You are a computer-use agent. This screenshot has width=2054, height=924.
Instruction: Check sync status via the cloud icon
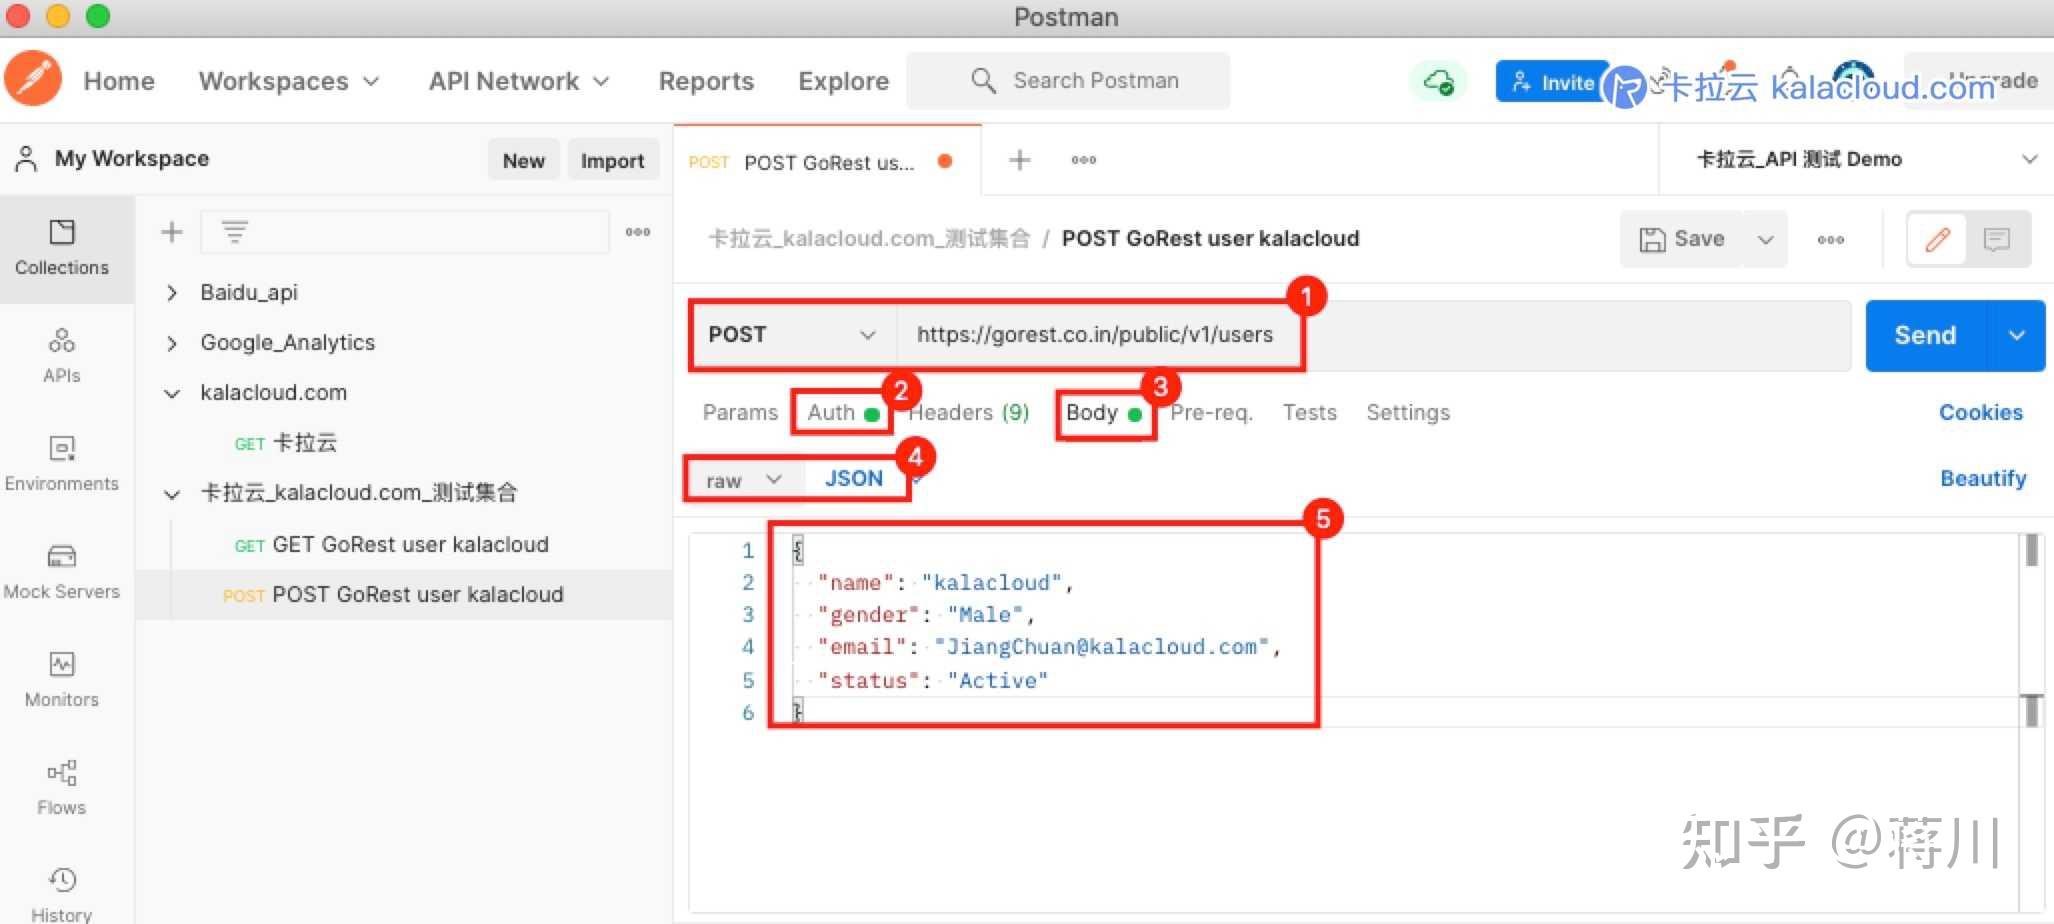tap(1438, 81)
